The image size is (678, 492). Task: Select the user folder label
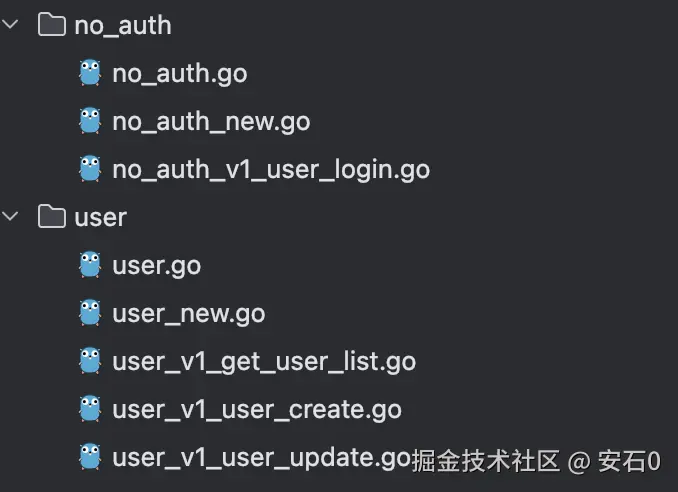pyautogui.click(x=100, y=217)
